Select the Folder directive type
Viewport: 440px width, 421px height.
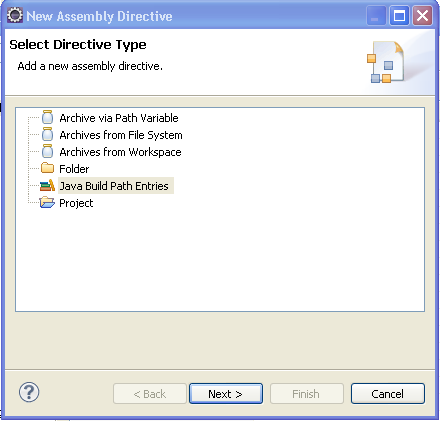(74, 169)
